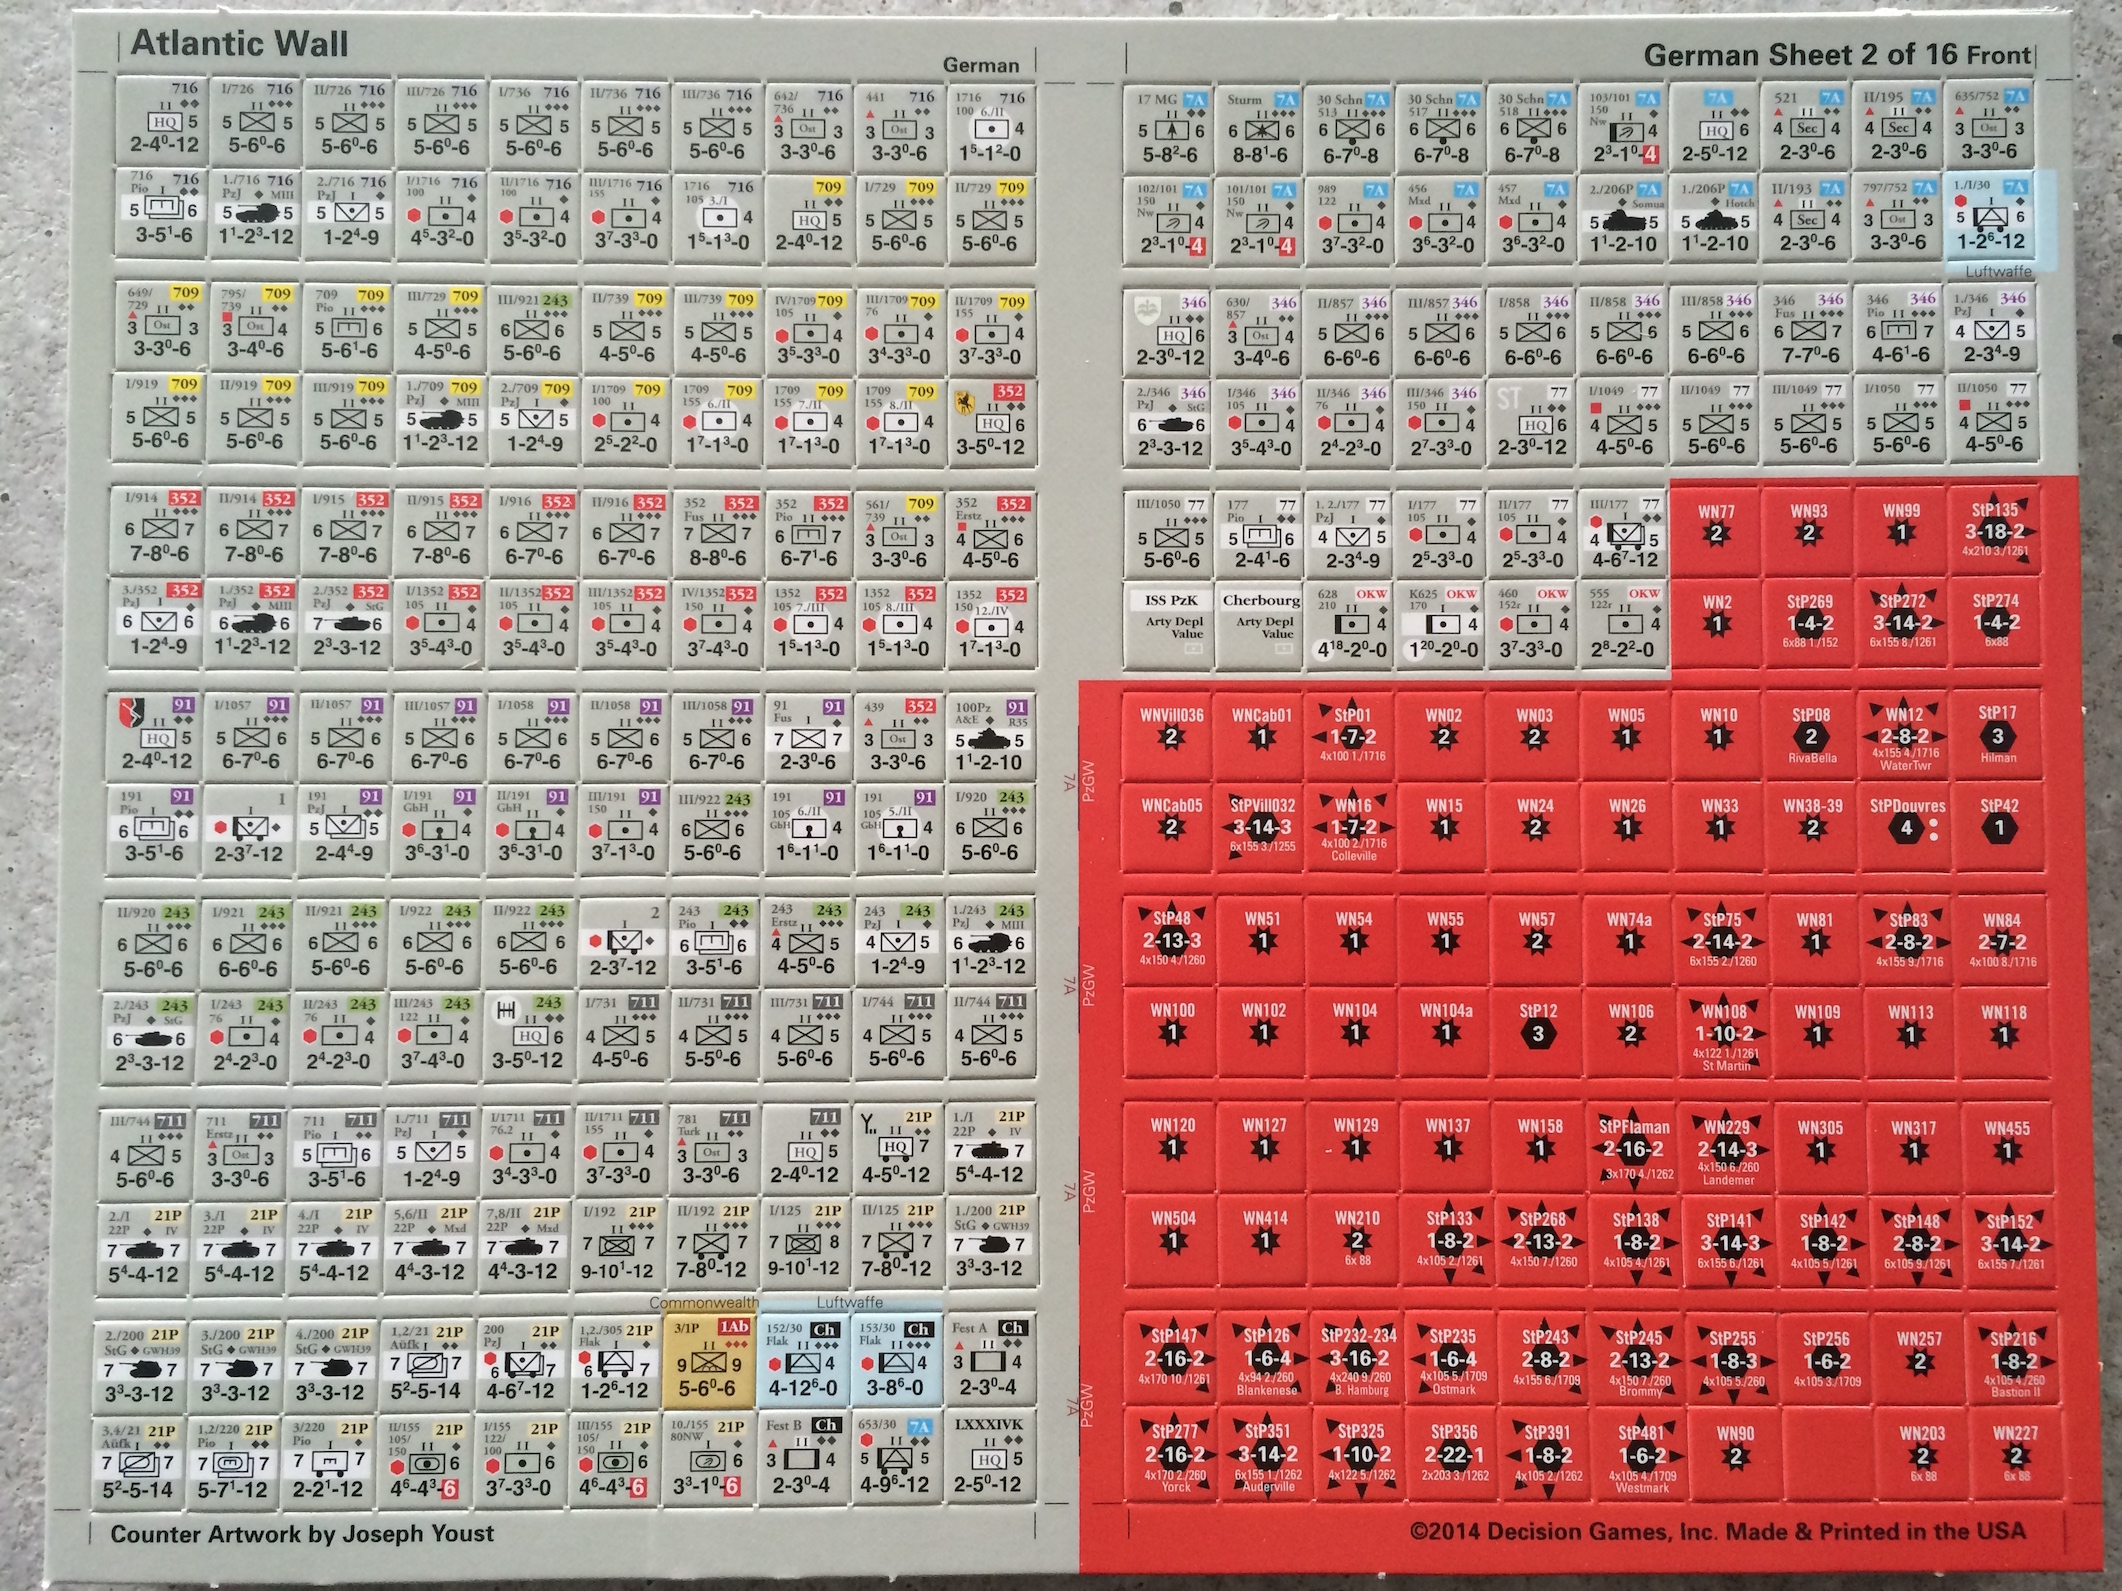Select the gold Commonwealth 3/1P counter
Image resolution: width=2122 pixels, height=1591 pixels.
tap(709, 1362)
